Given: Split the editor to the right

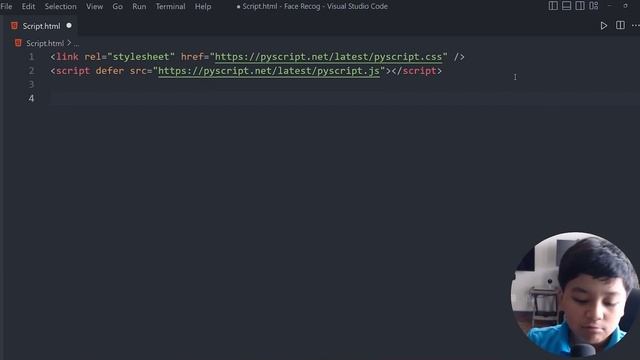Looking at the screenshot, I should 620,25.
